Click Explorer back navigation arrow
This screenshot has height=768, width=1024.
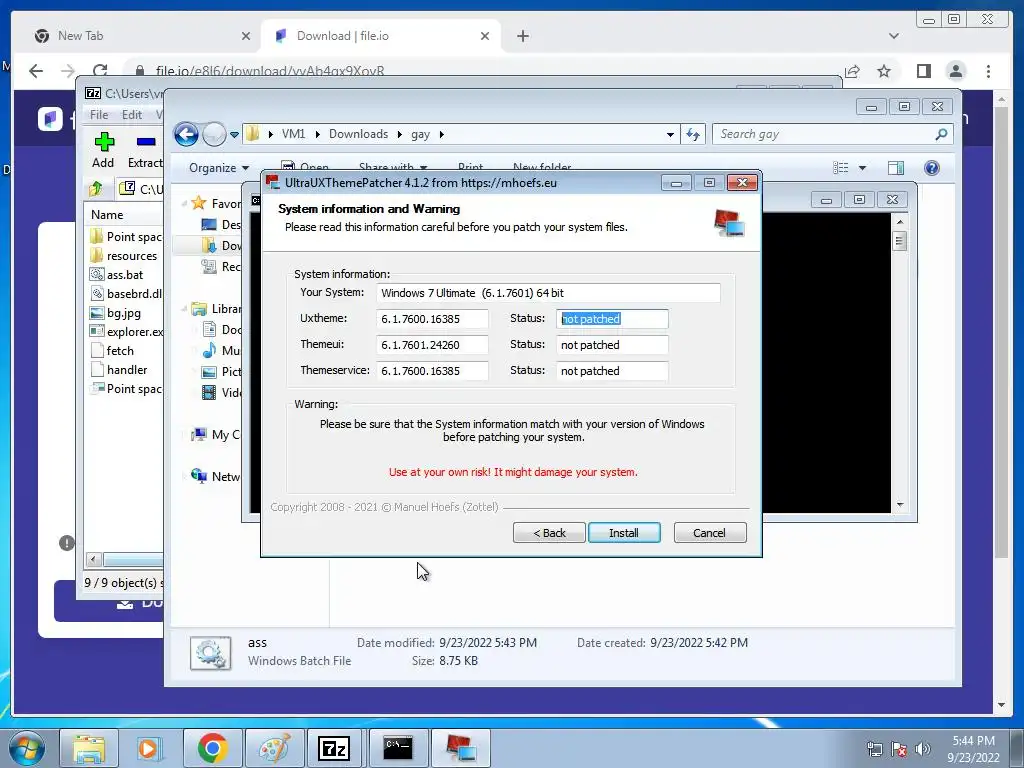(186, 135)
